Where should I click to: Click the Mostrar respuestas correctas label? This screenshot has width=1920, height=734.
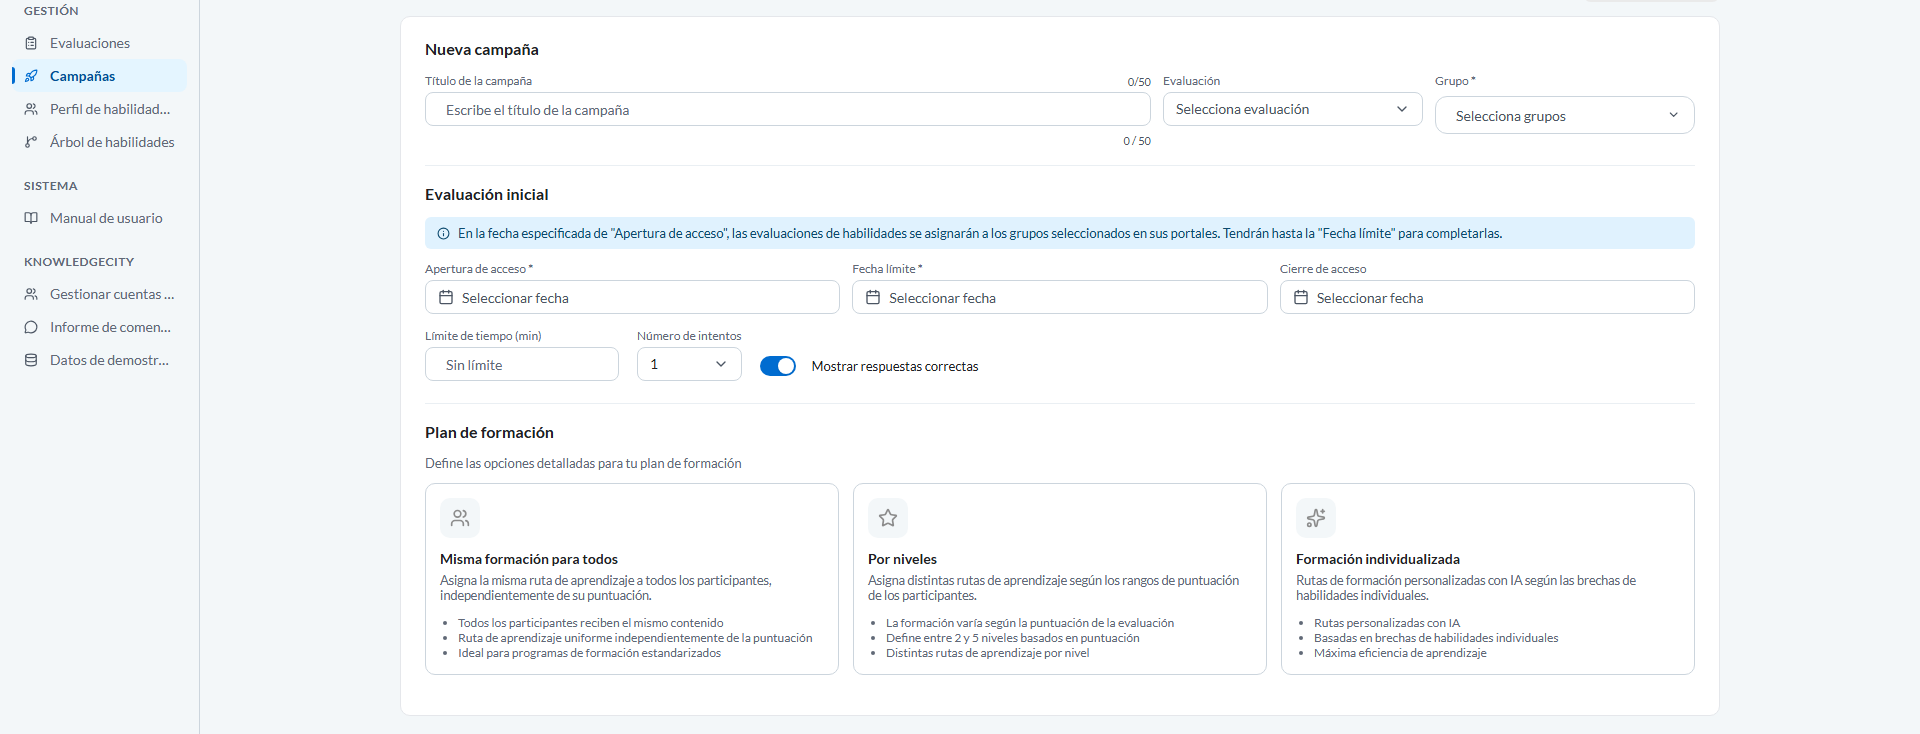coord(895,366)
